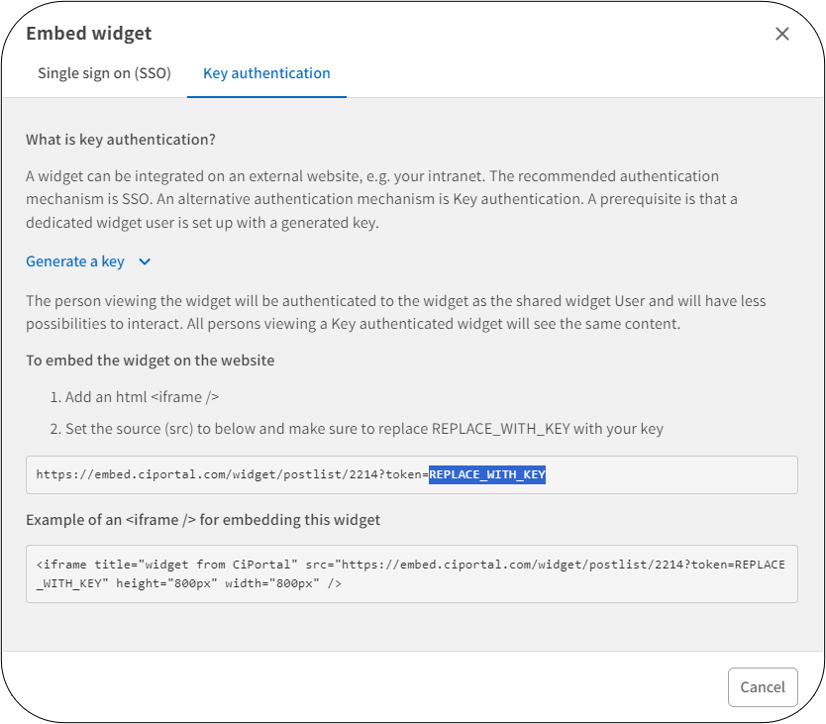Click the SSO authentication description paragraph

tap(400, 198)
